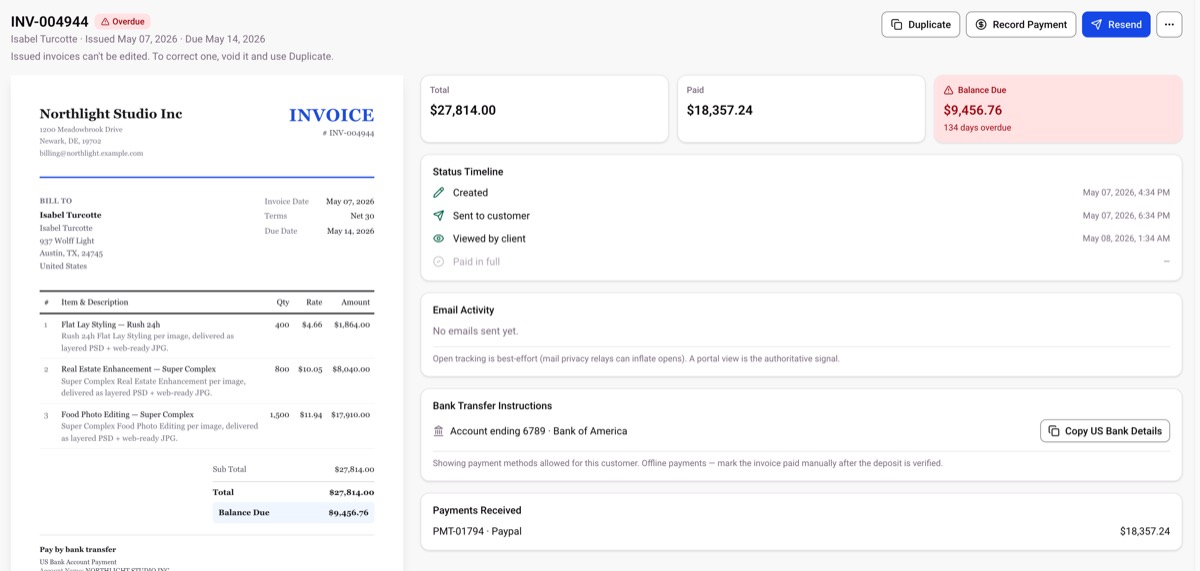1200x571 pixels.
Task: Click the eye icon beside Viewed by client
Action: pos(438,239)
